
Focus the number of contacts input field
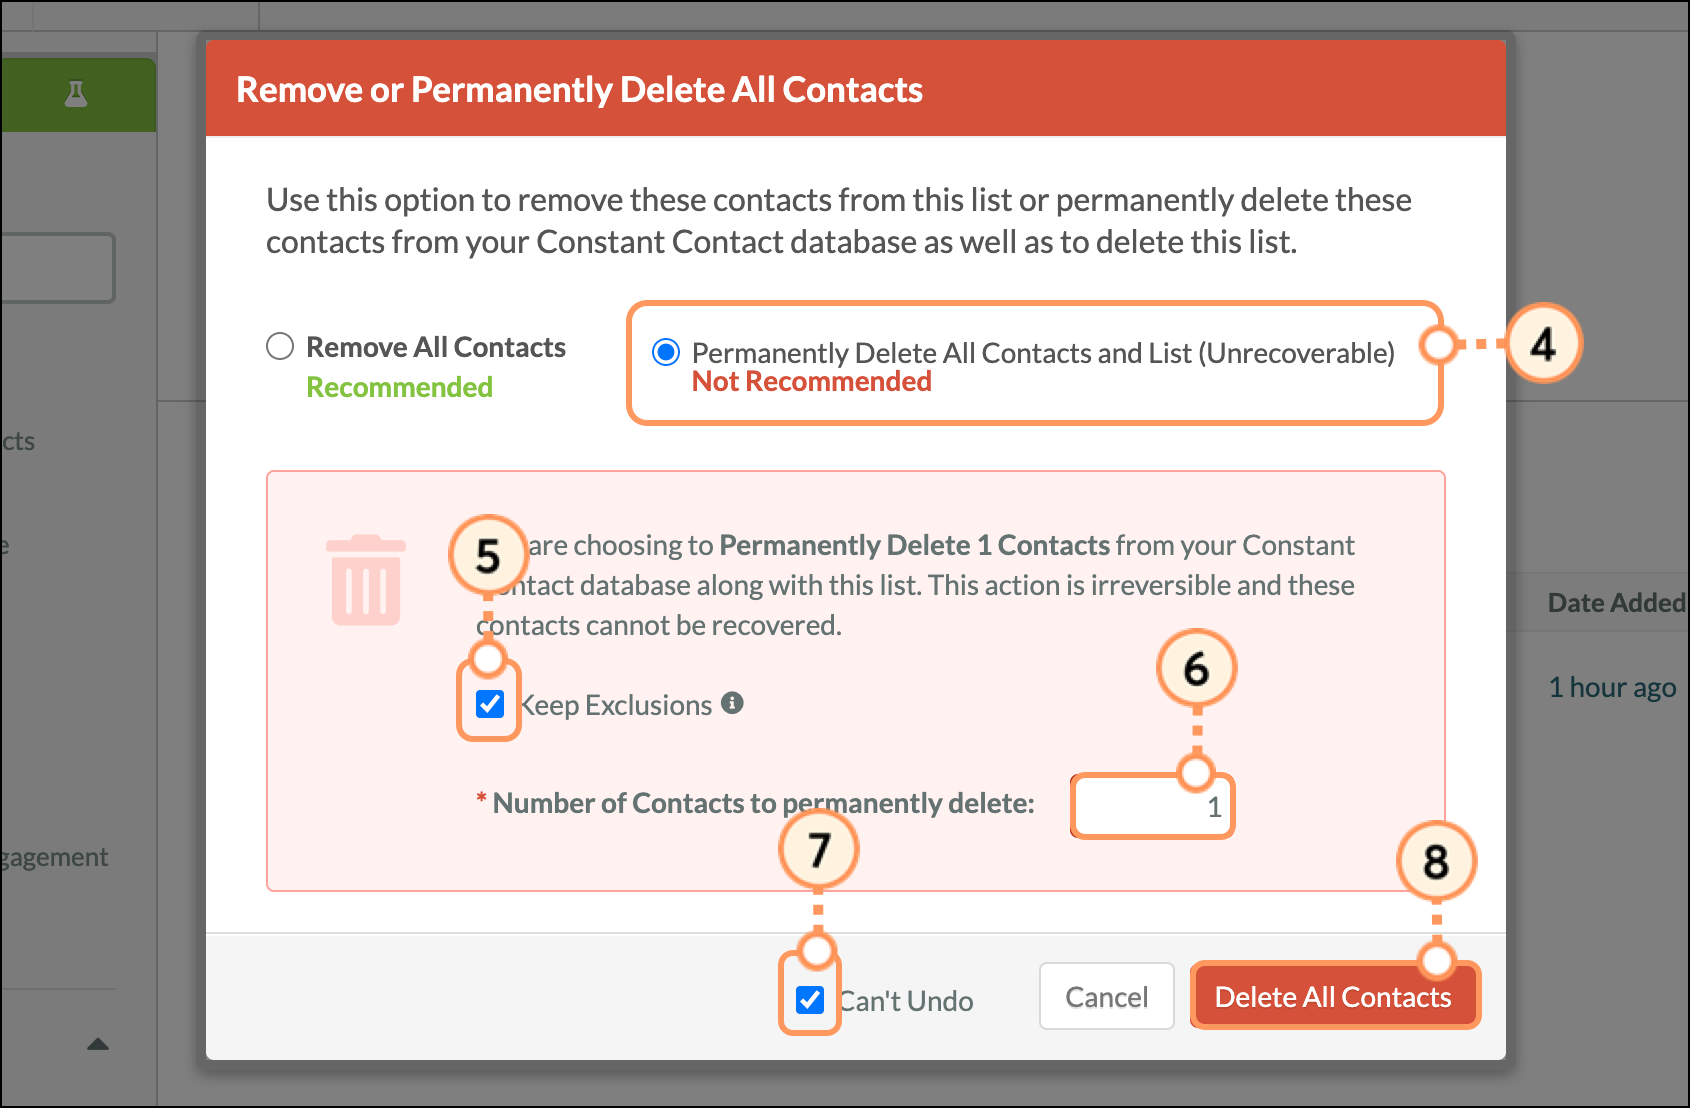(1152, 806)
